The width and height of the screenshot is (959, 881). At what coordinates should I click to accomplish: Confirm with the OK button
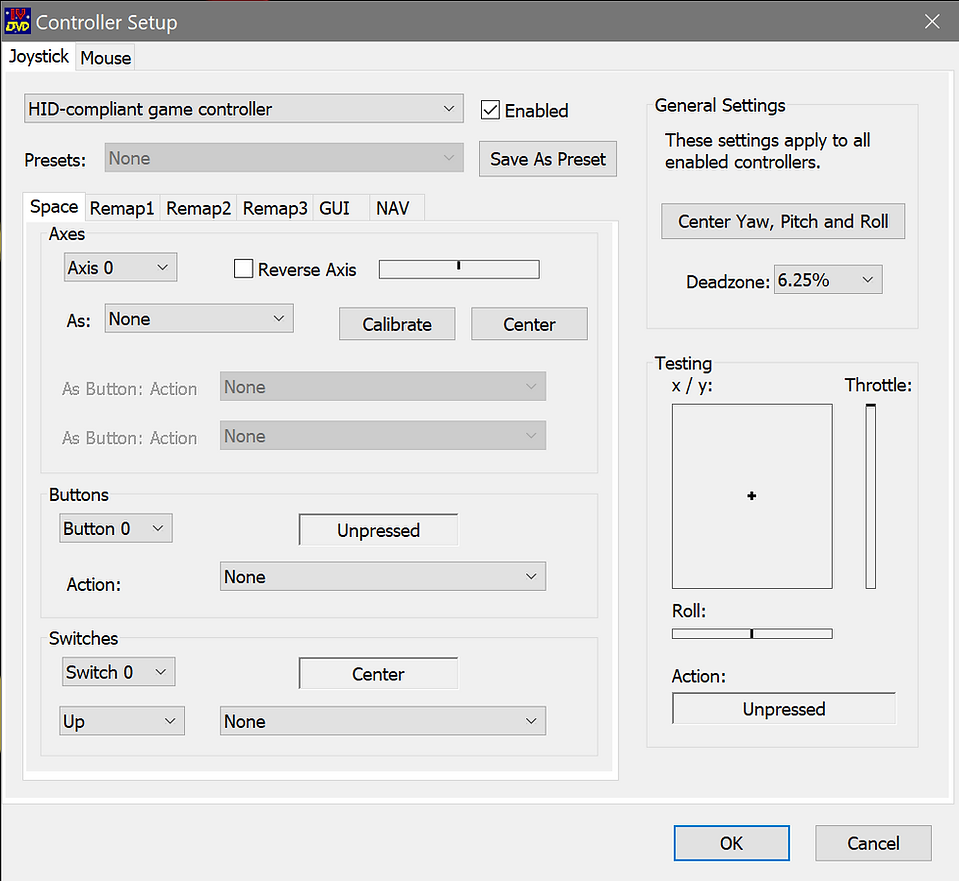click(x=731, y=843)
